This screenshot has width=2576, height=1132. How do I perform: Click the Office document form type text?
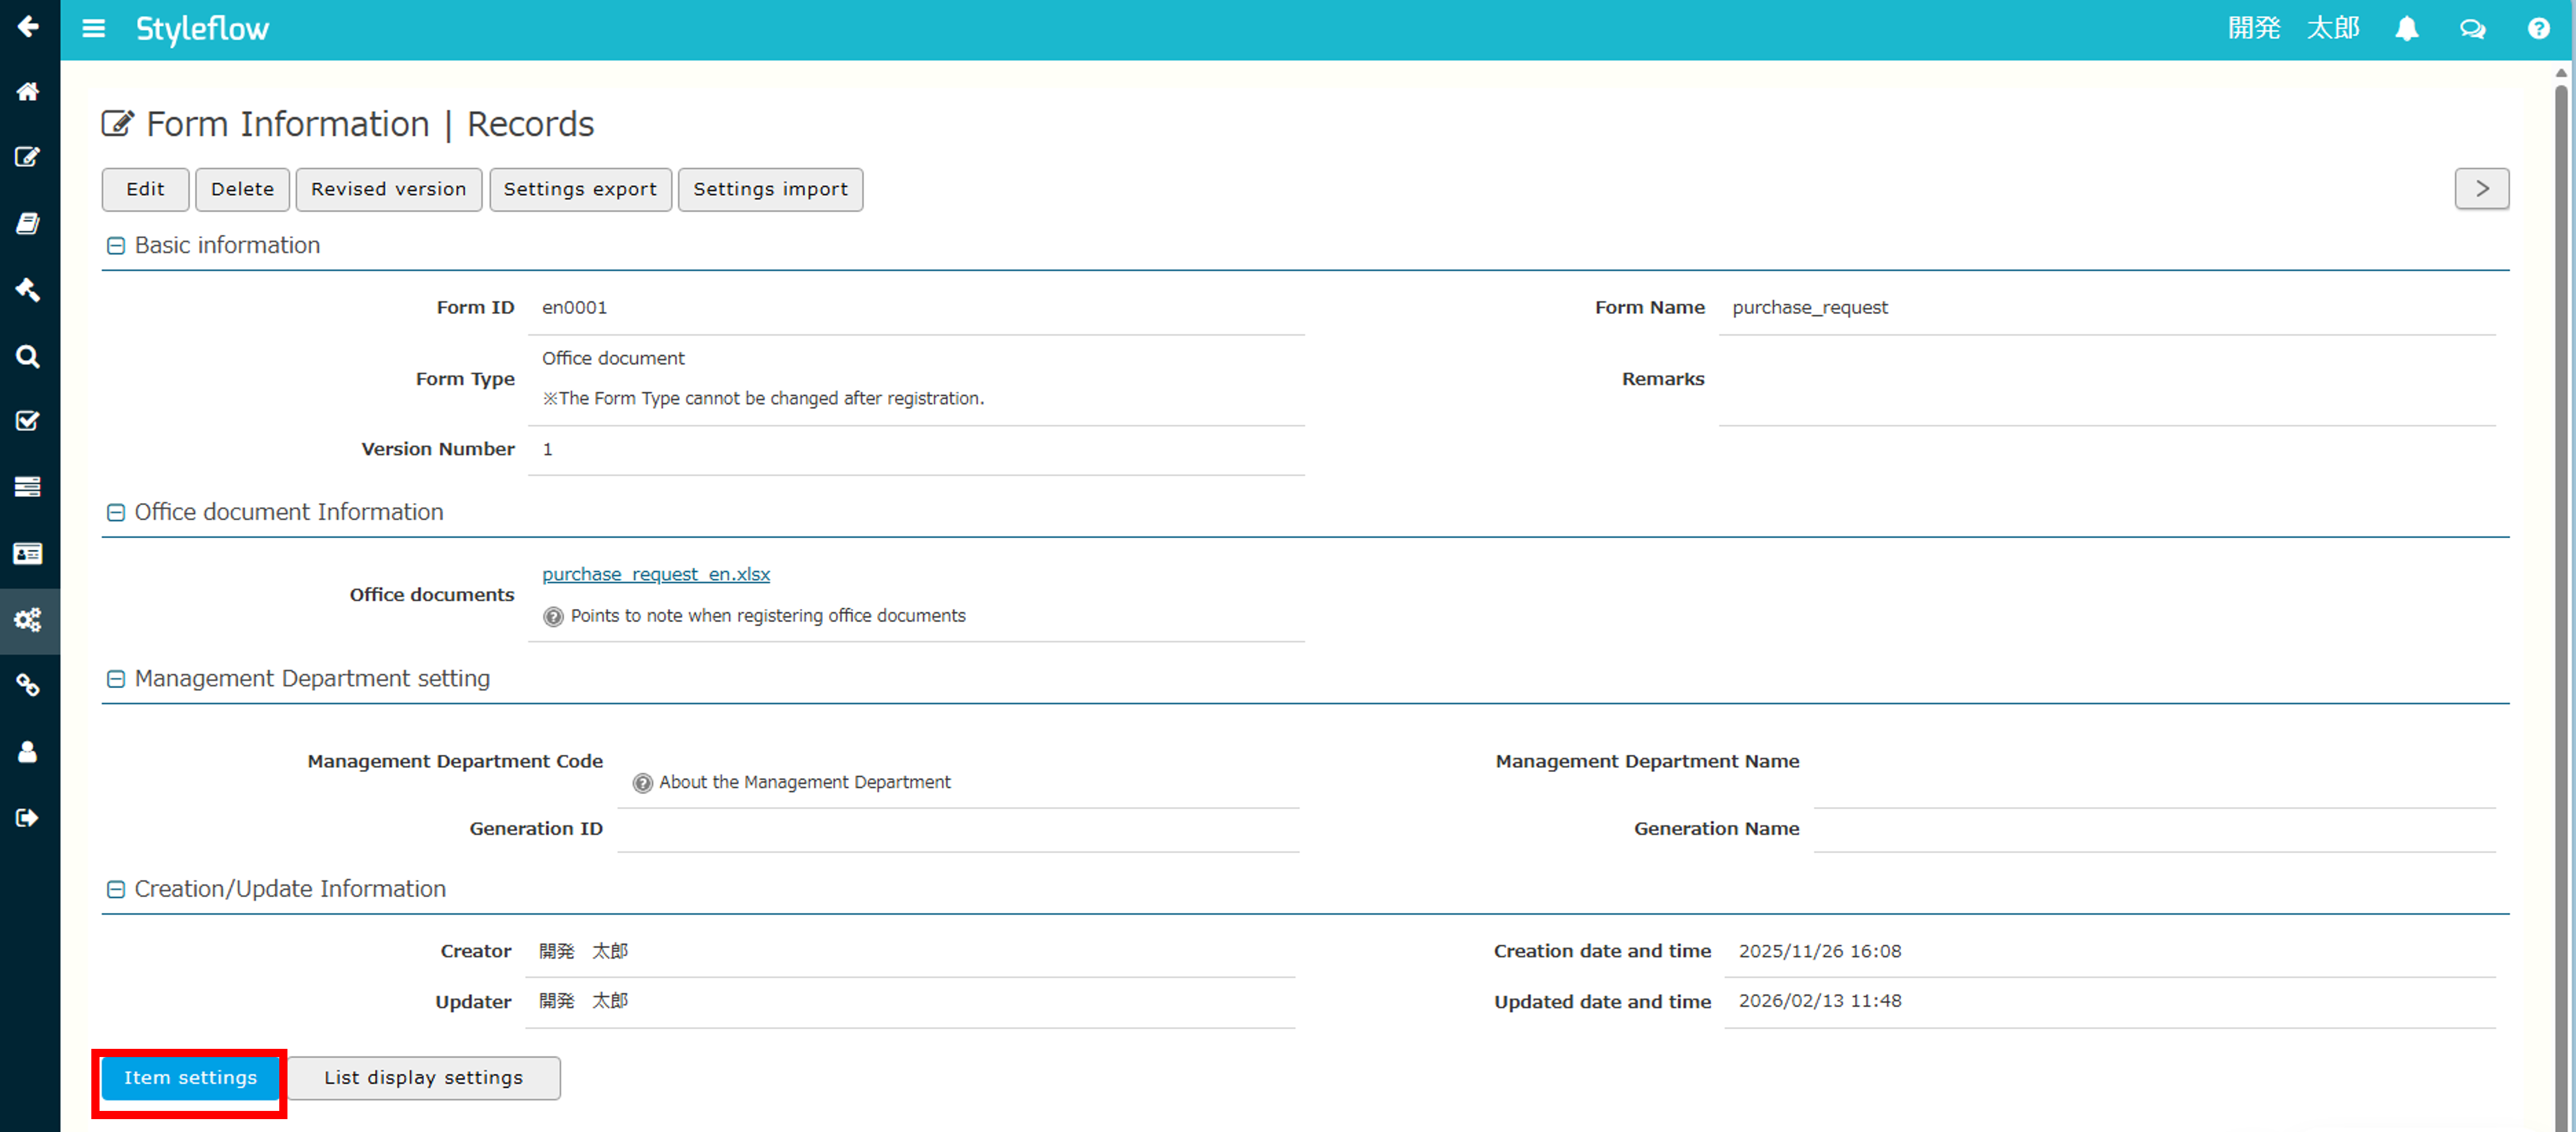tap(613, 358)
